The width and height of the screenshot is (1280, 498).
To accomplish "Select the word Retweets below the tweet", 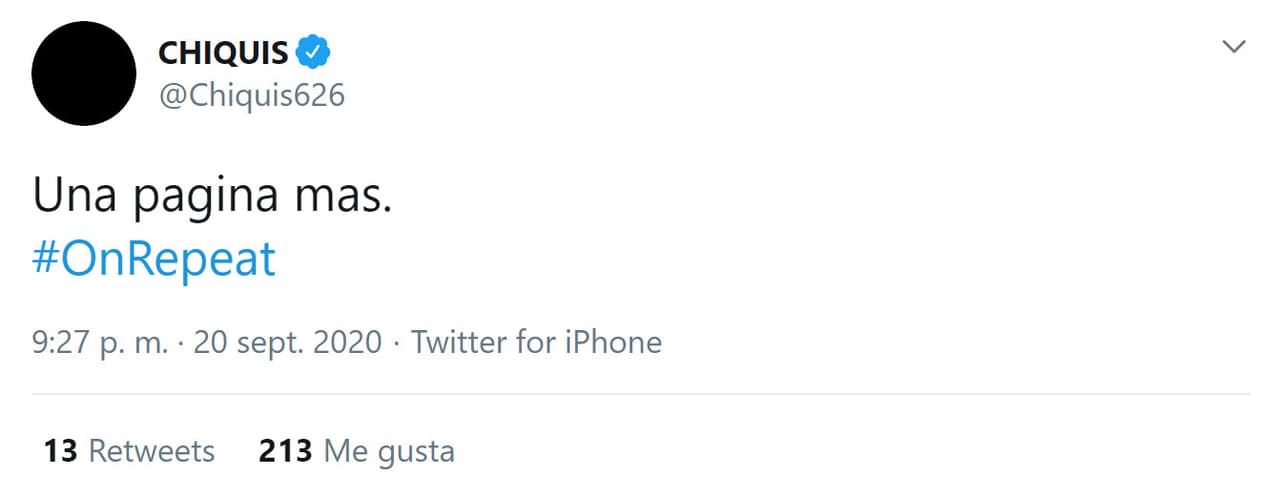I will click(x=152, y=451).
